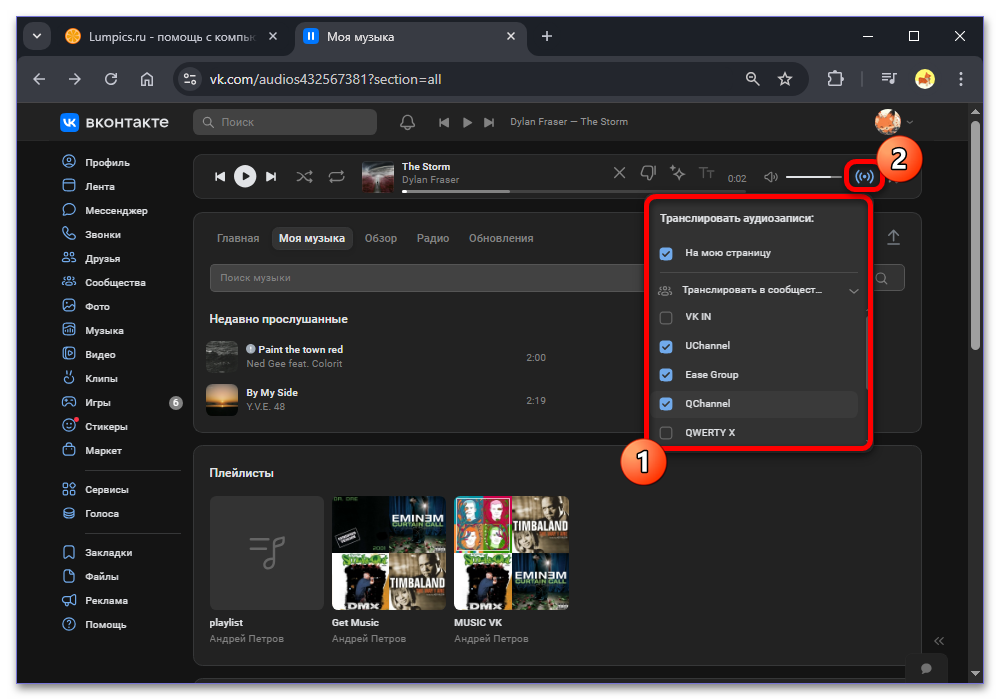Screen dimensions: 1000x700
Task: Switch to Радио tab
Action: click(433, 238)
